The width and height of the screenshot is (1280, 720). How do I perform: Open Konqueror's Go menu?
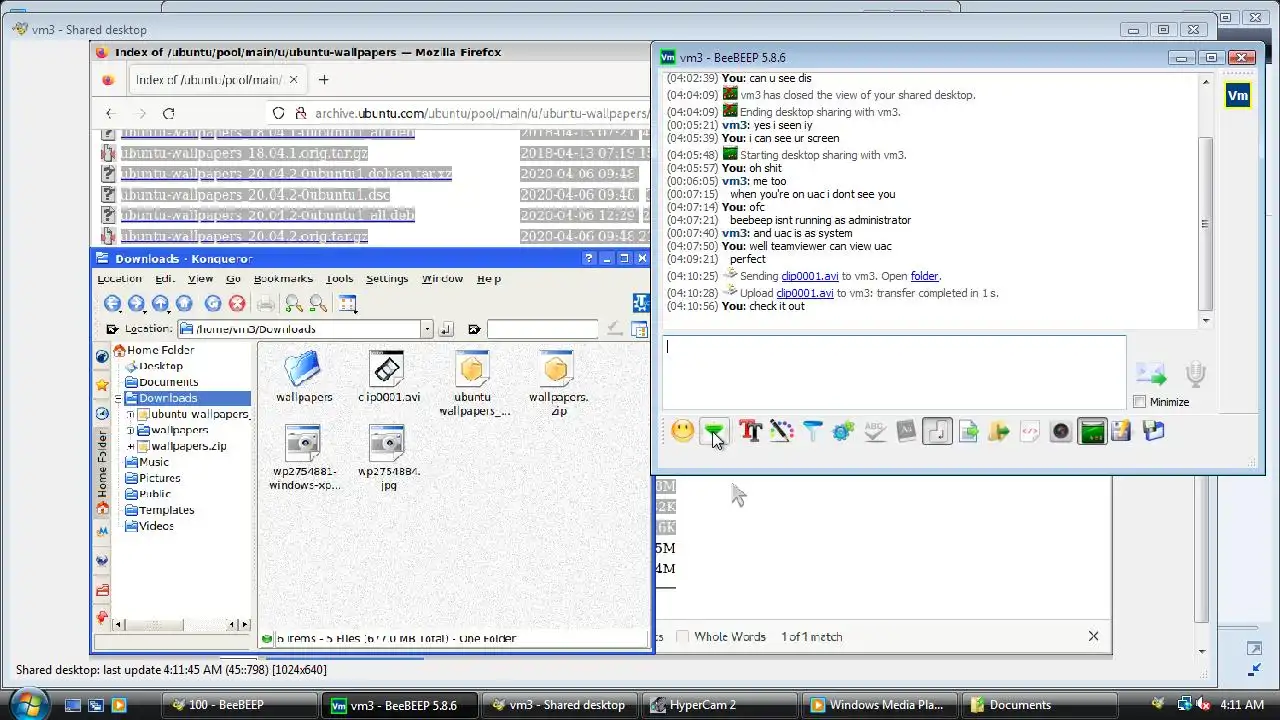pyautogui.click(x=233, y=279)
